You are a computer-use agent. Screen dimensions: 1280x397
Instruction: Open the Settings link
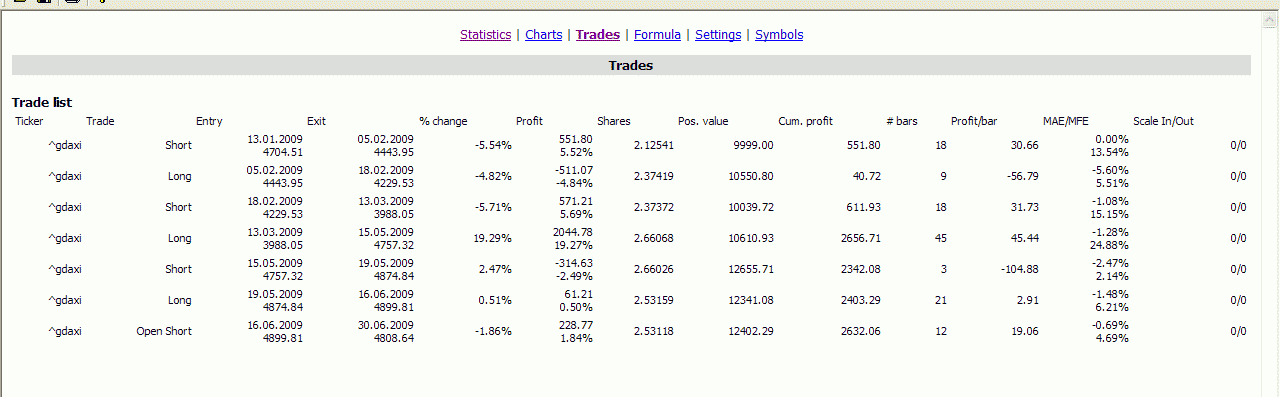tap(718, 35)
